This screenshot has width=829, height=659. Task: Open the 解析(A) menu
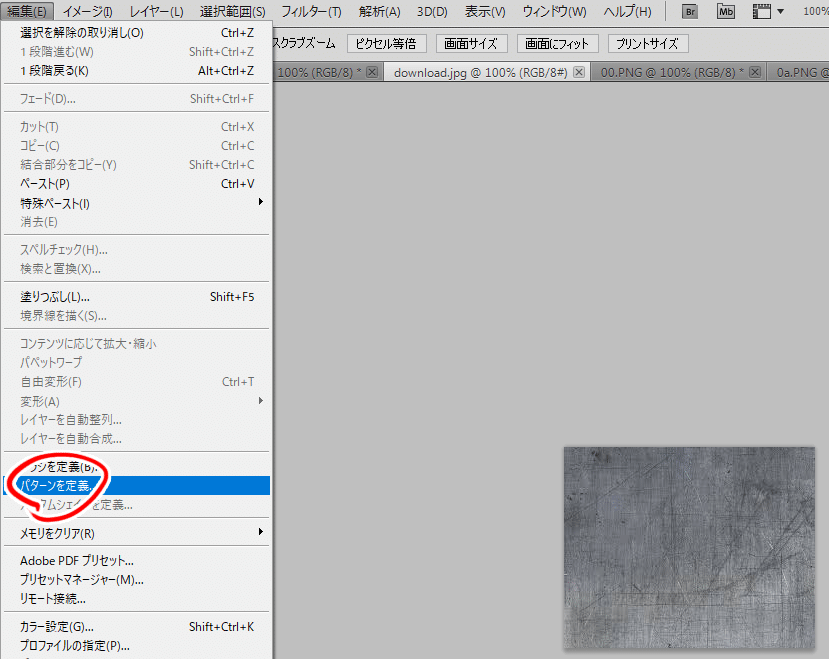(x=380, y=12)
